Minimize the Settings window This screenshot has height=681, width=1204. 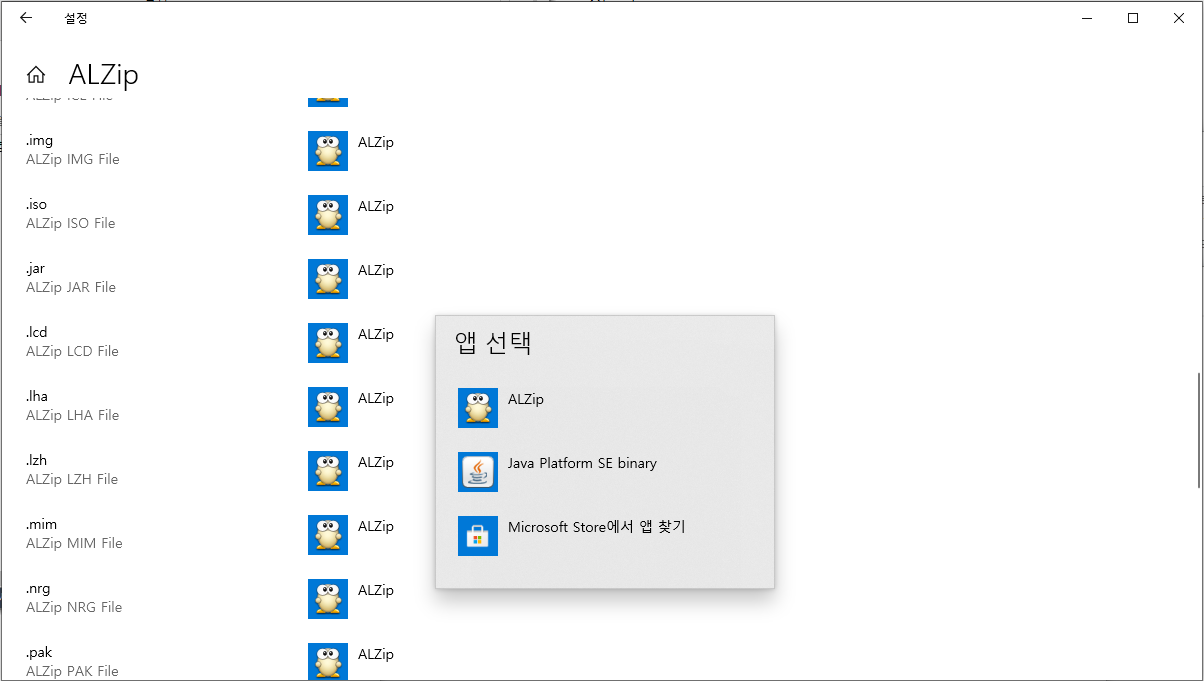pos(1087,18)
